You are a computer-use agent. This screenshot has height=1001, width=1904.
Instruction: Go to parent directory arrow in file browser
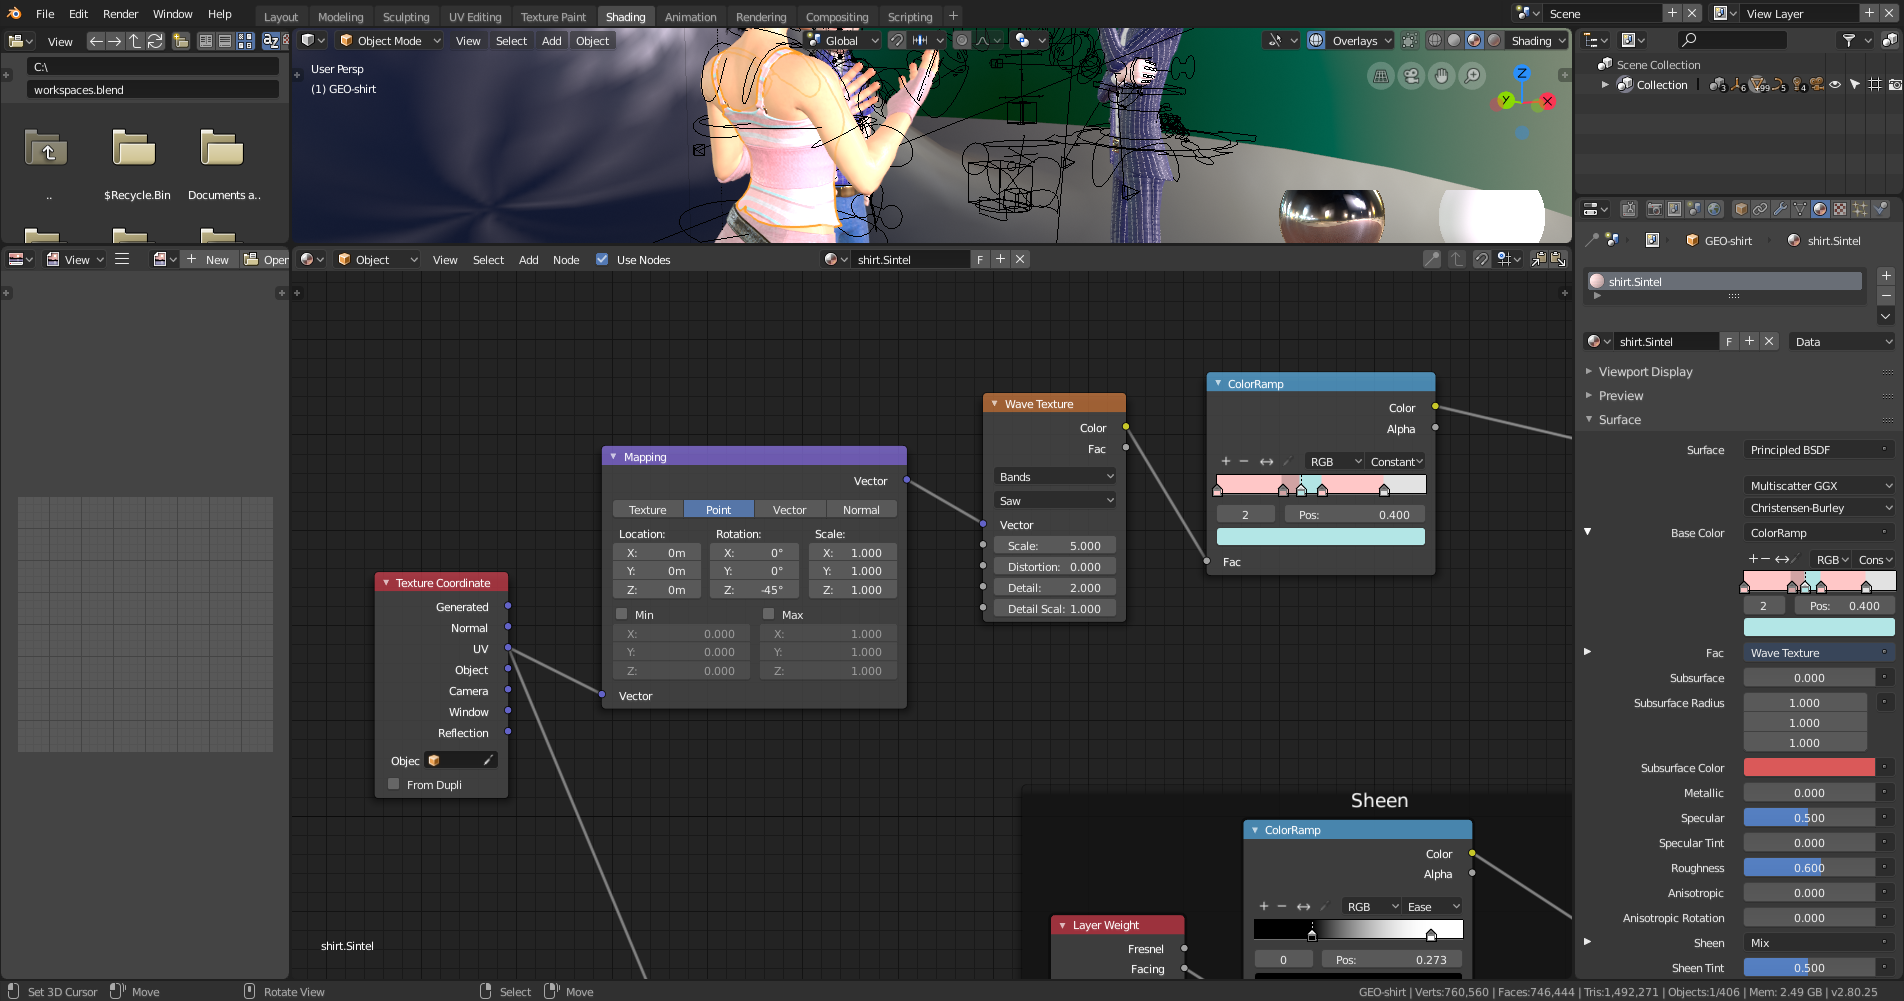135,41
